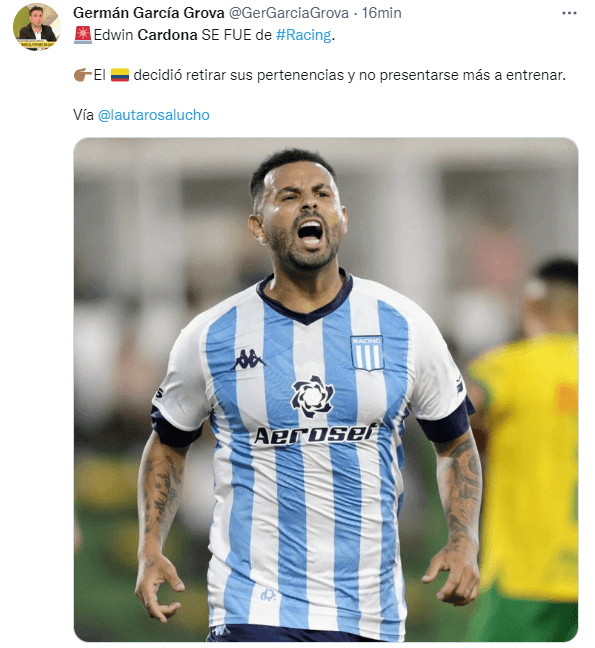Visit the @lautarosalucho mention

pos(154,115)
